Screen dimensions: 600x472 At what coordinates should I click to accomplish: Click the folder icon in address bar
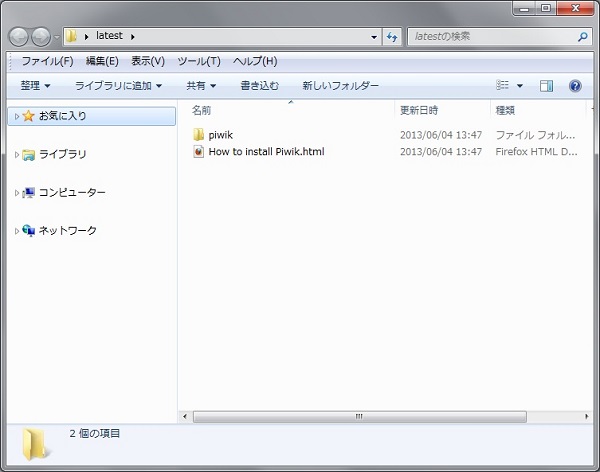71,36
